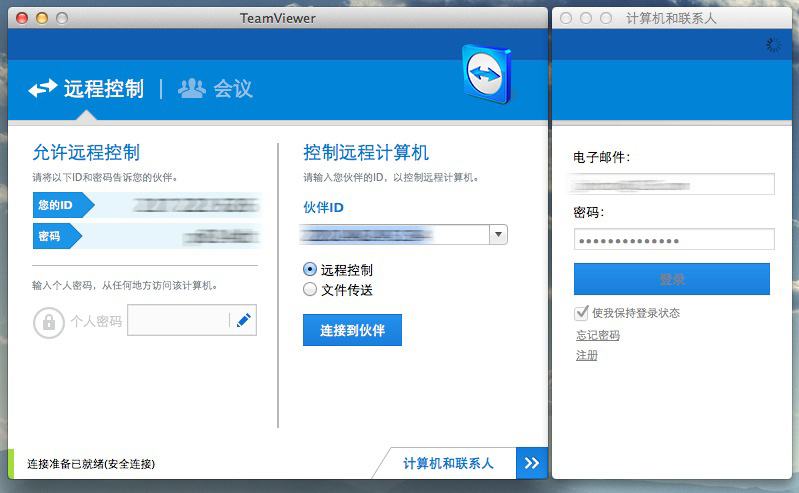Image resolution: width=799 pixels, height=493 pixels.
Task: Select the 远程控制 radio button
Action: (310, 269)
